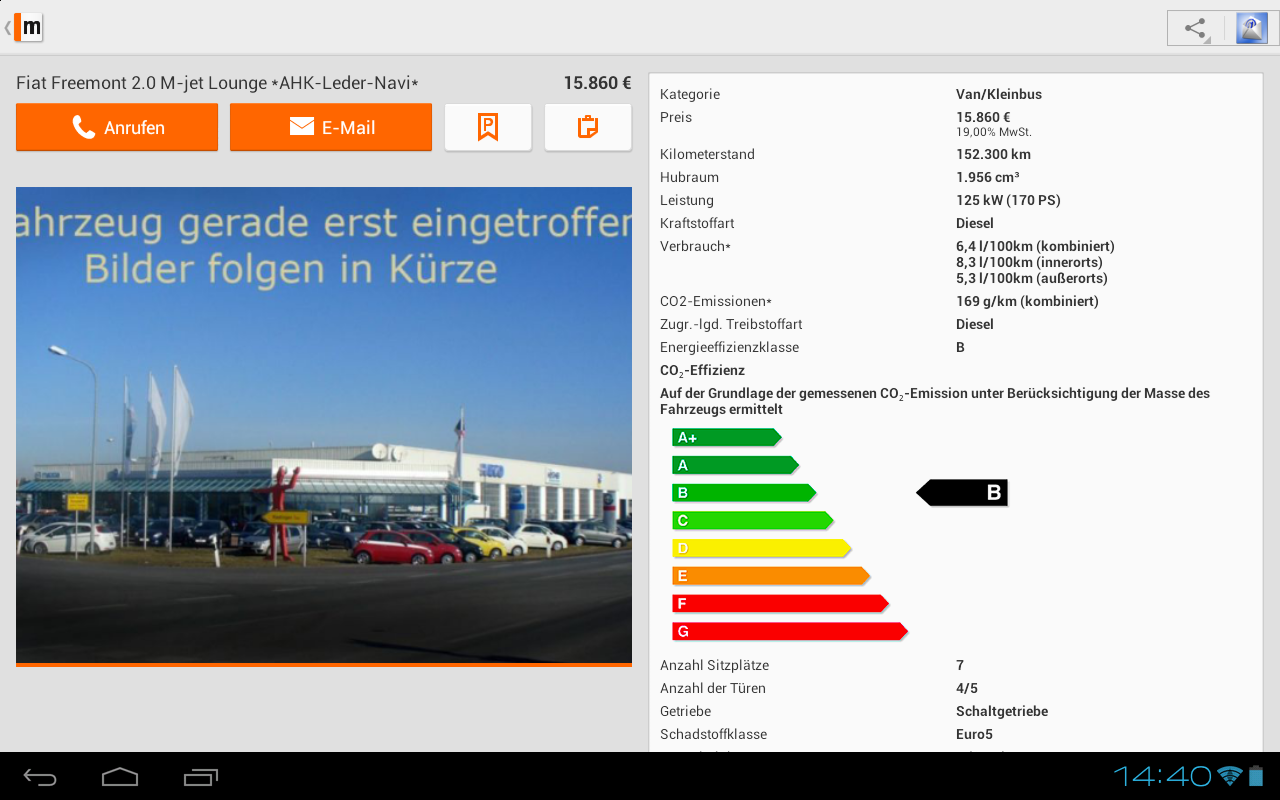Tap the clock in the status bar
Viewport: 1280px width, 800px height.
[1162, 776]
